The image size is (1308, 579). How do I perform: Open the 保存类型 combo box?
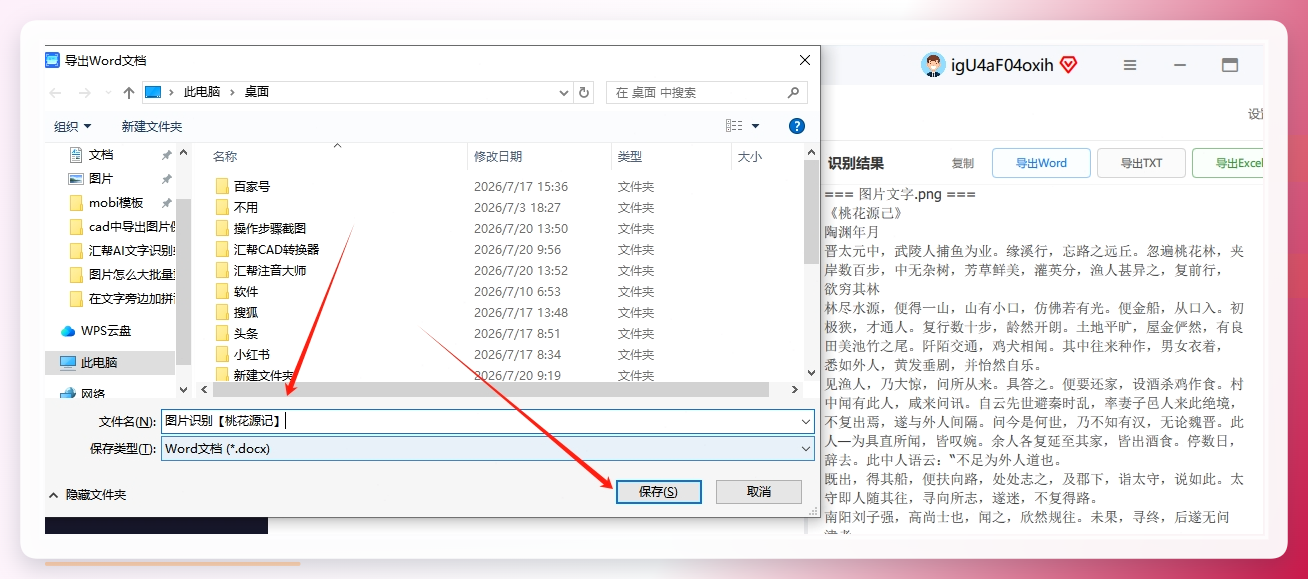point(488,449)
